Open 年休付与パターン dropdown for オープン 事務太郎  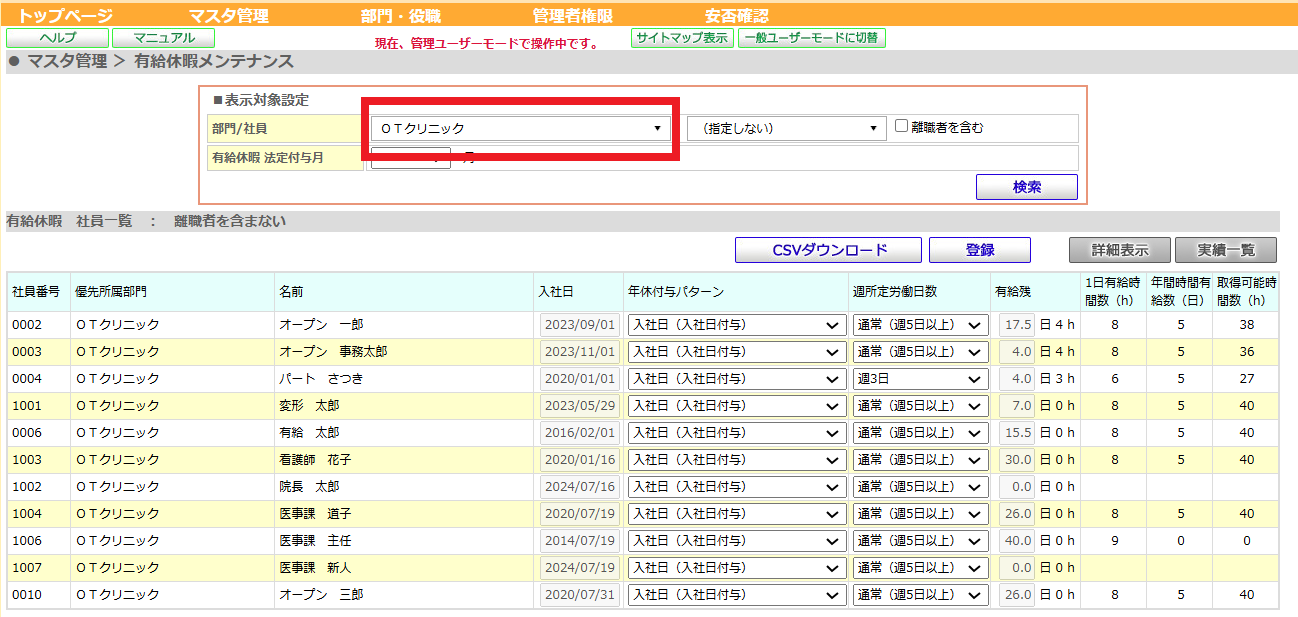pyautogui.click(x=737, y=352)
